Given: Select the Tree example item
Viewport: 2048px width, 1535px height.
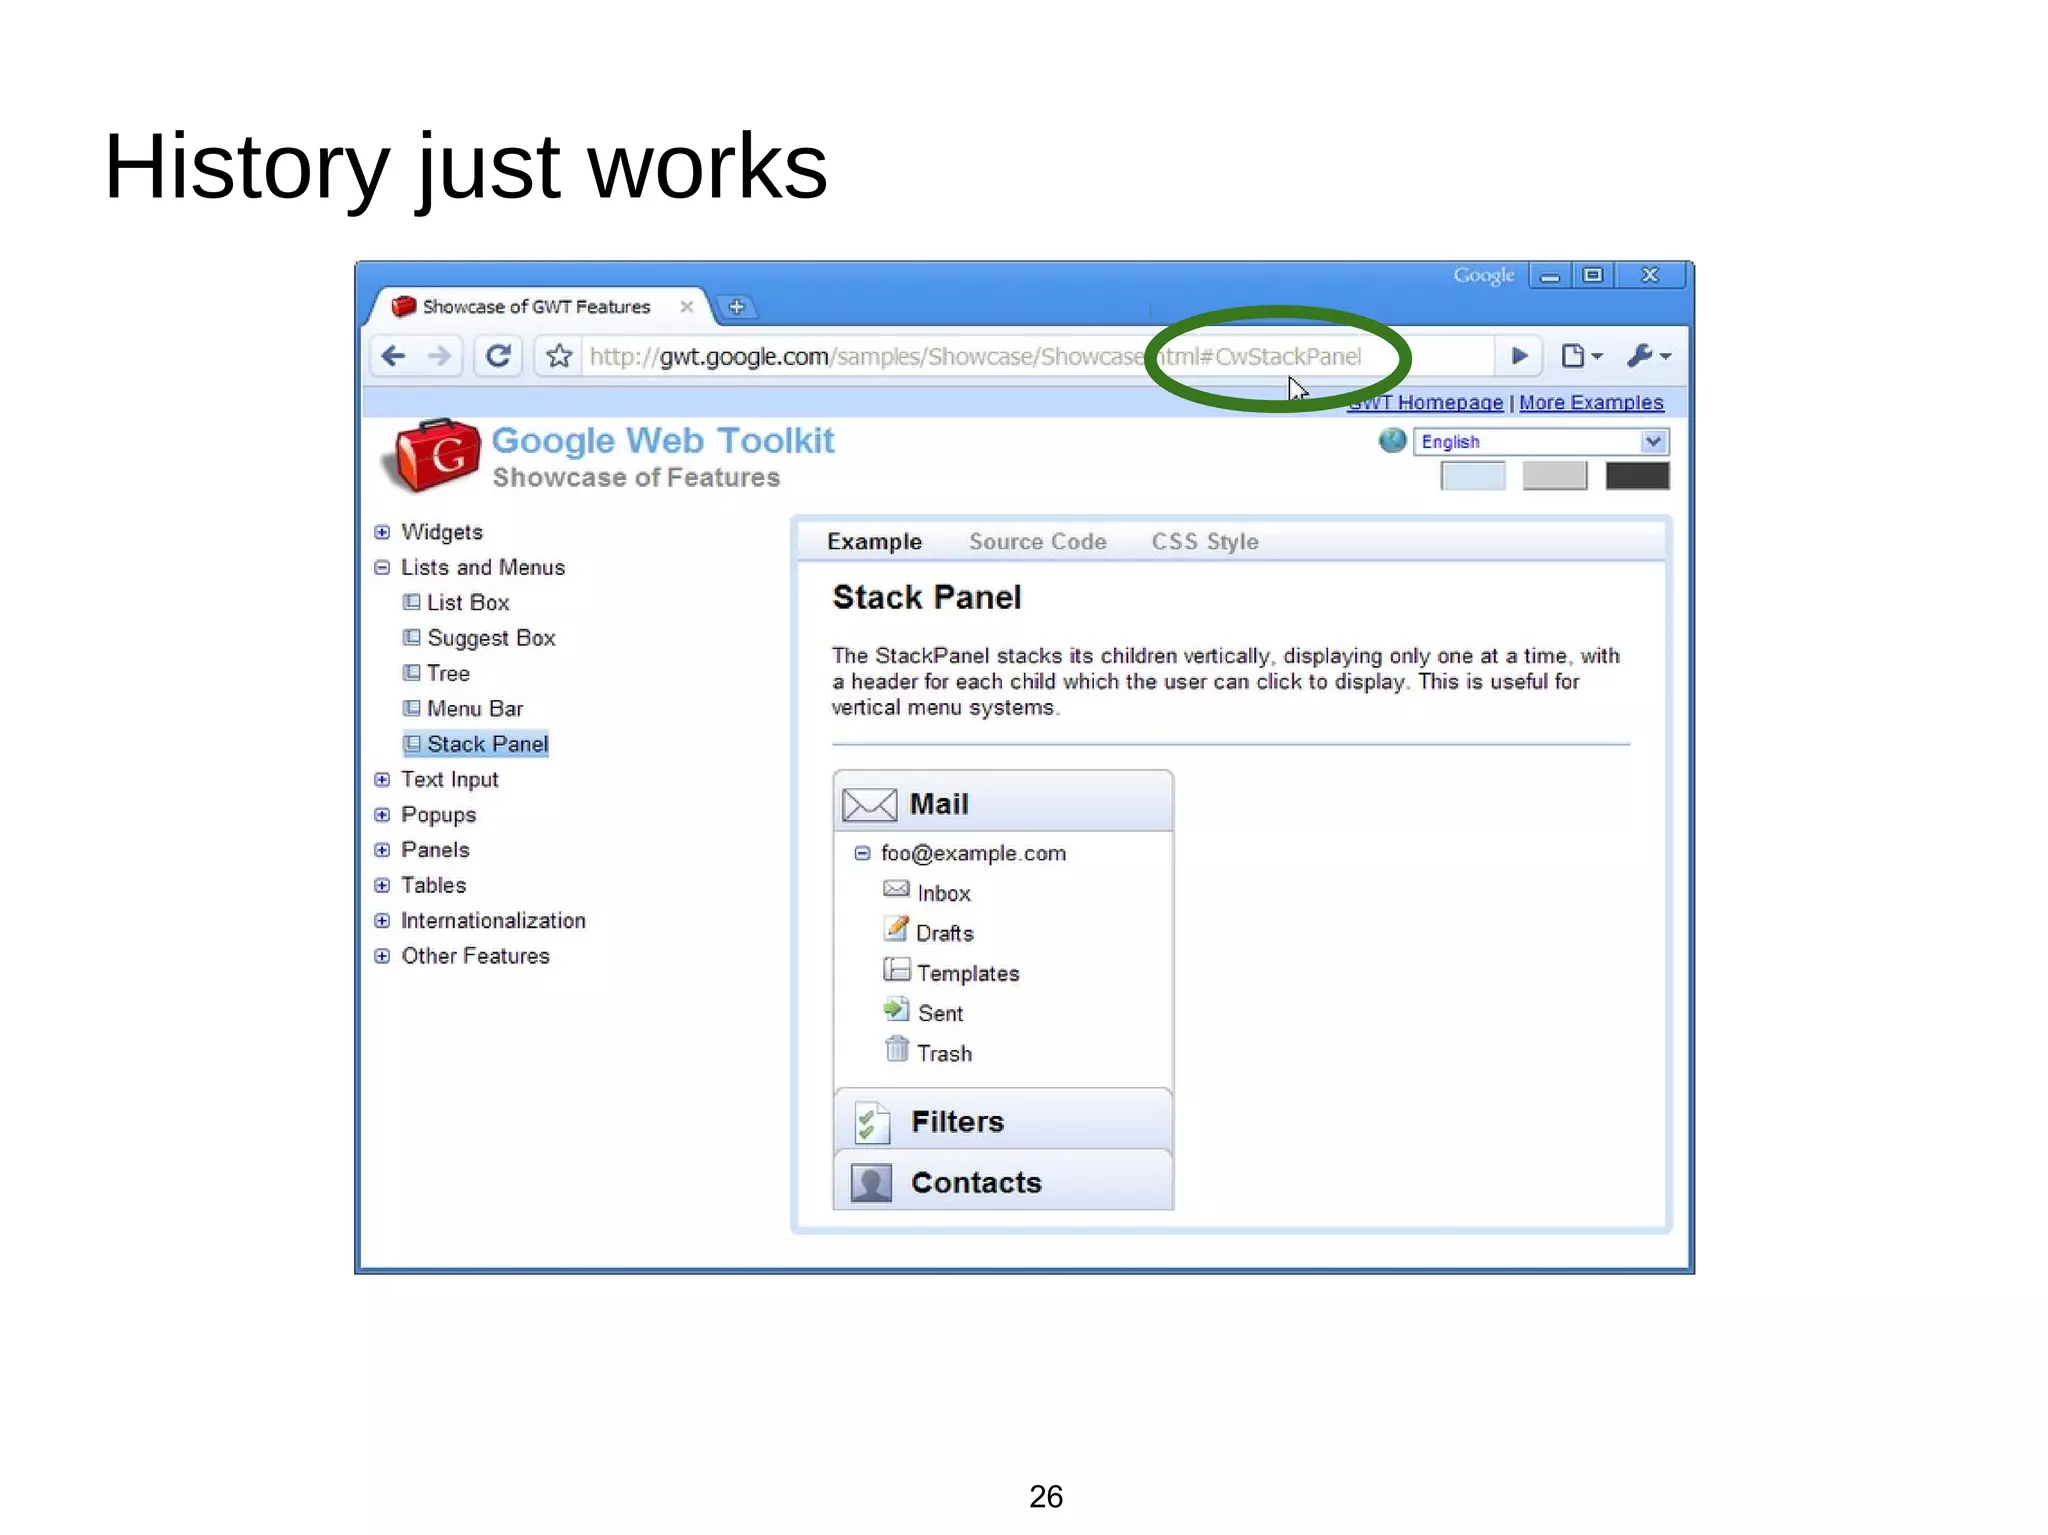Looking at the screenshot, I should pos(448,674).
